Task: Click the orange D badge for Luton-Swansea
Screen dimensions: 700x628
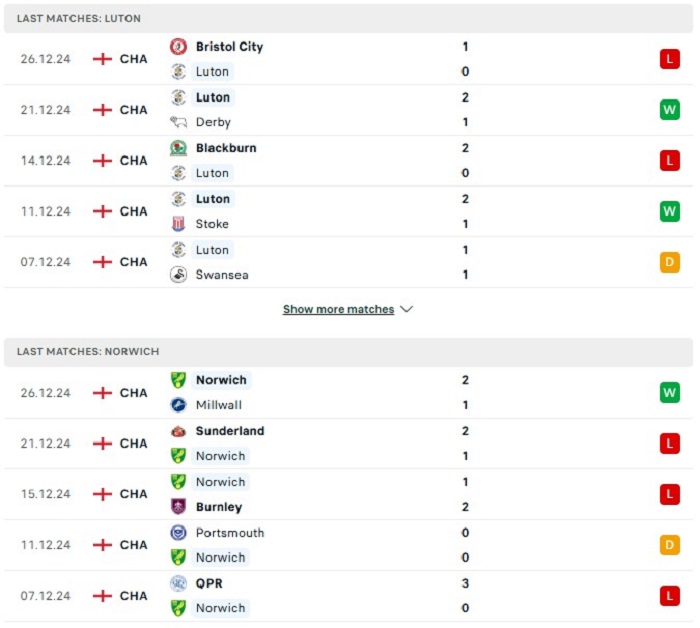Action: [670, 262]
